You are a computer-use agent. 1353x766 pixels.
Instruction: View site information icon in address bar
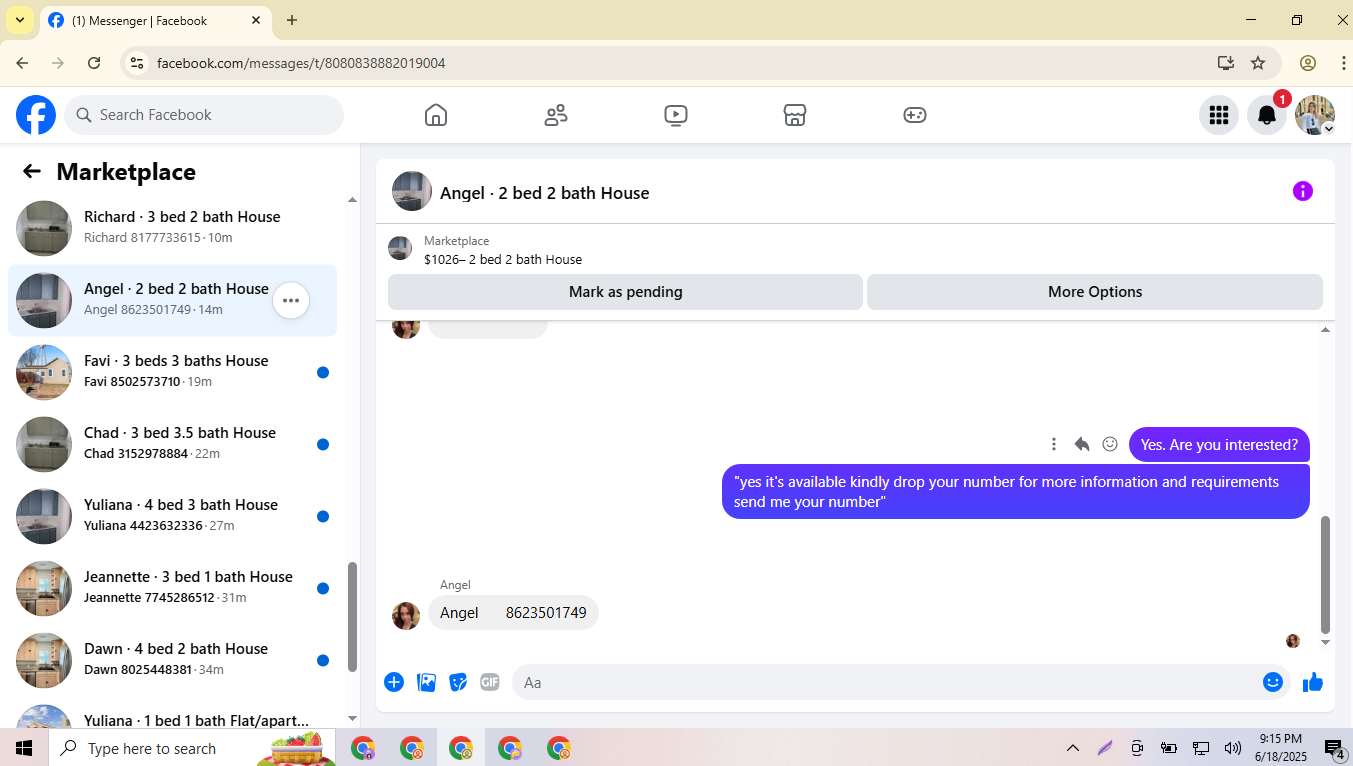(138, 63)
